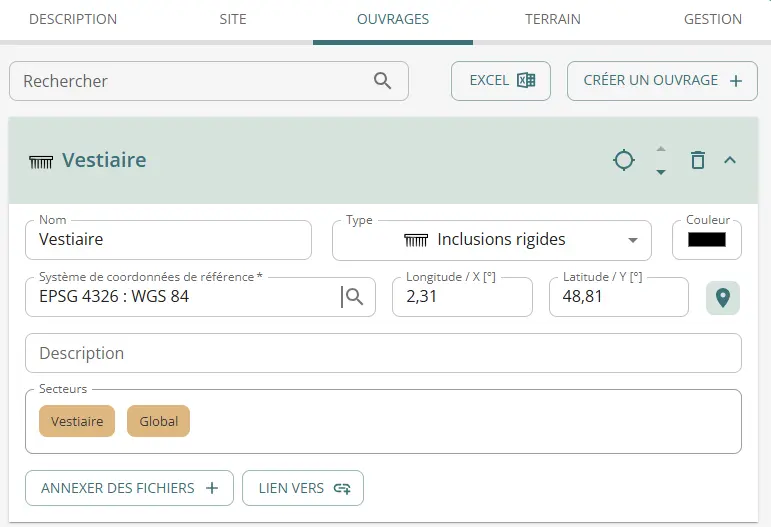Open the SITE tab

click(x=233, y=19)
